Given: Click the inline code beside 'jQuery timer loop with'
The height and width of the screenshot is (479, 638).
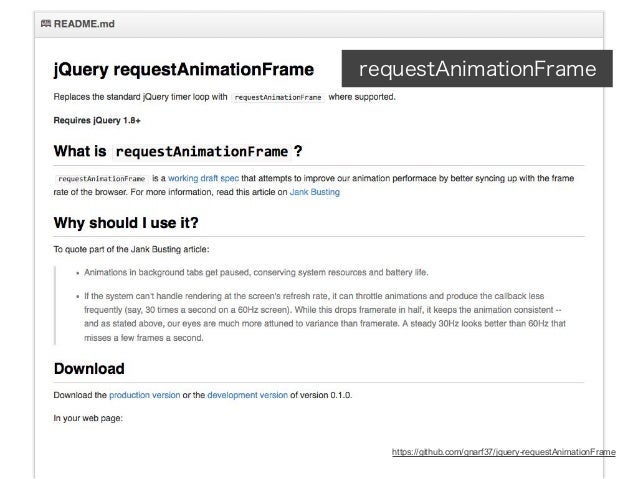Looking at the screenshot, I should [278, 98].
